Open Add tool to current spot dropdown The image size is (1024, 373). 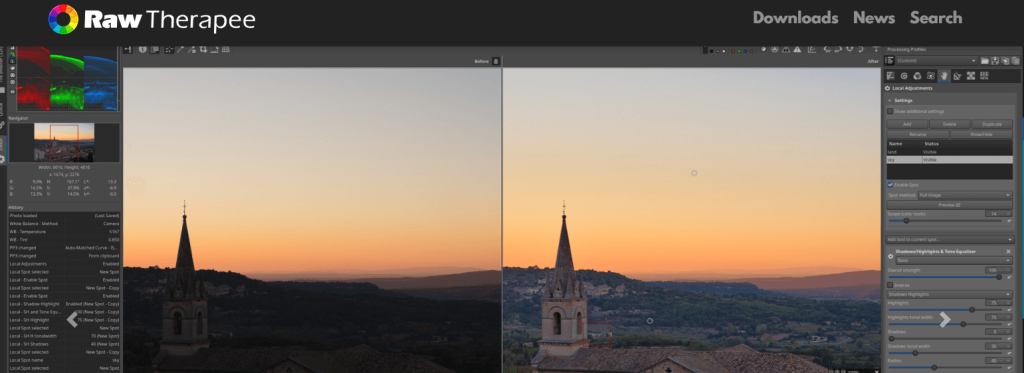coord(950,239)
